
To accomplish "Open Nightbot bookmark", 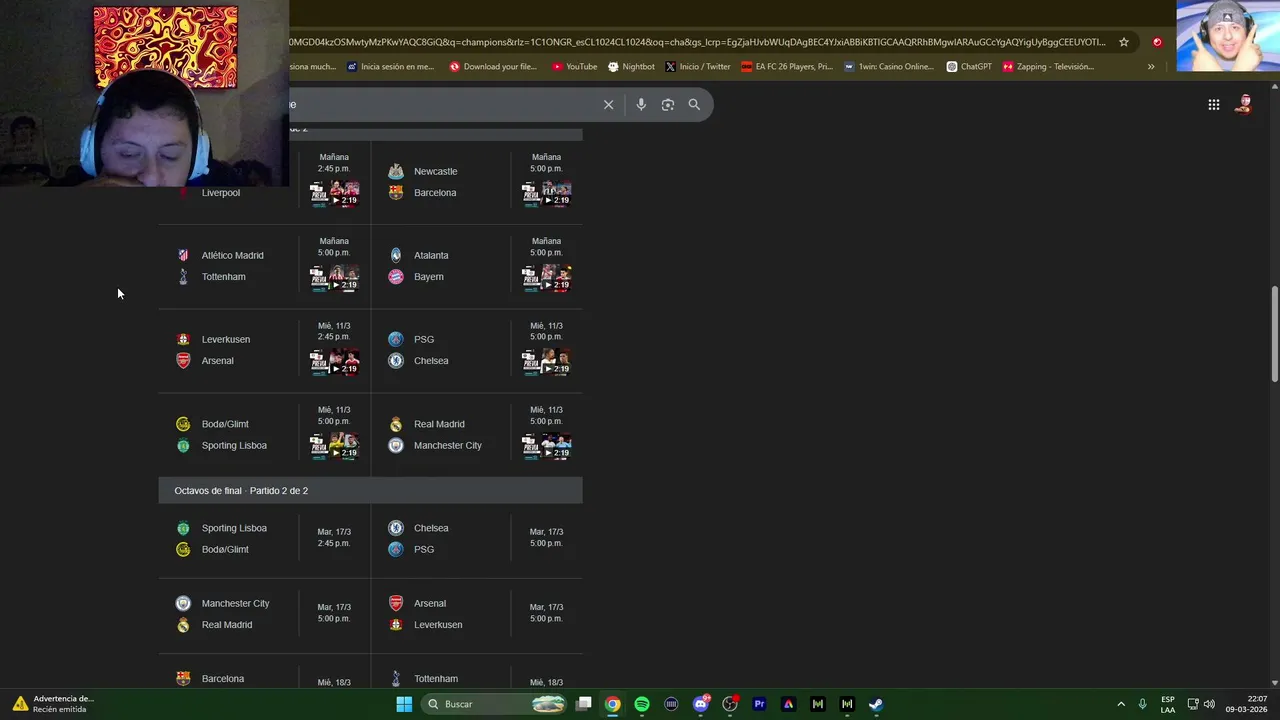I will point(631,67).
